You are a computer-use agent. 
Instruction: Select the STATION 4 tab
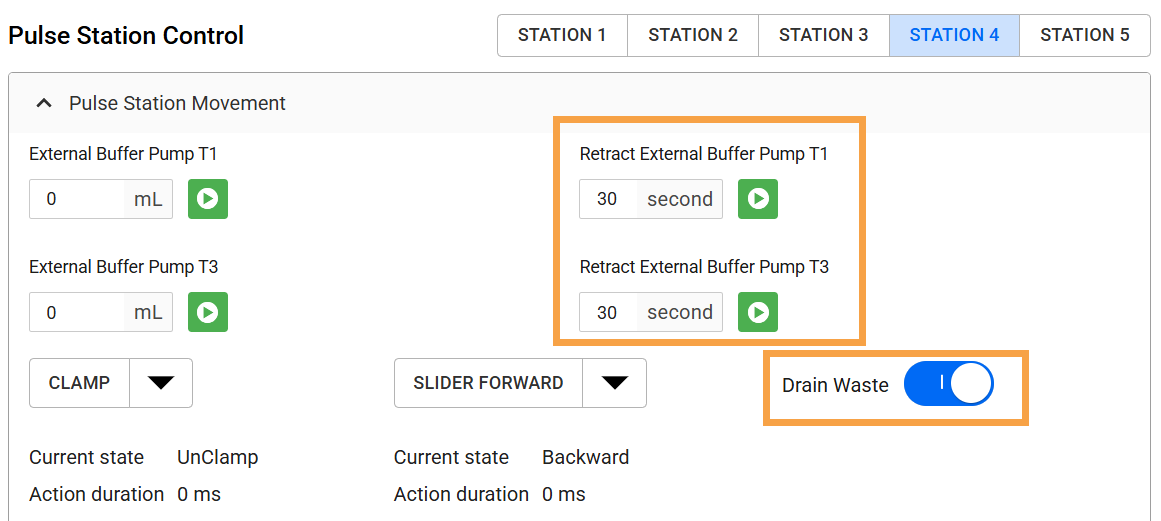tap(954, 35)
